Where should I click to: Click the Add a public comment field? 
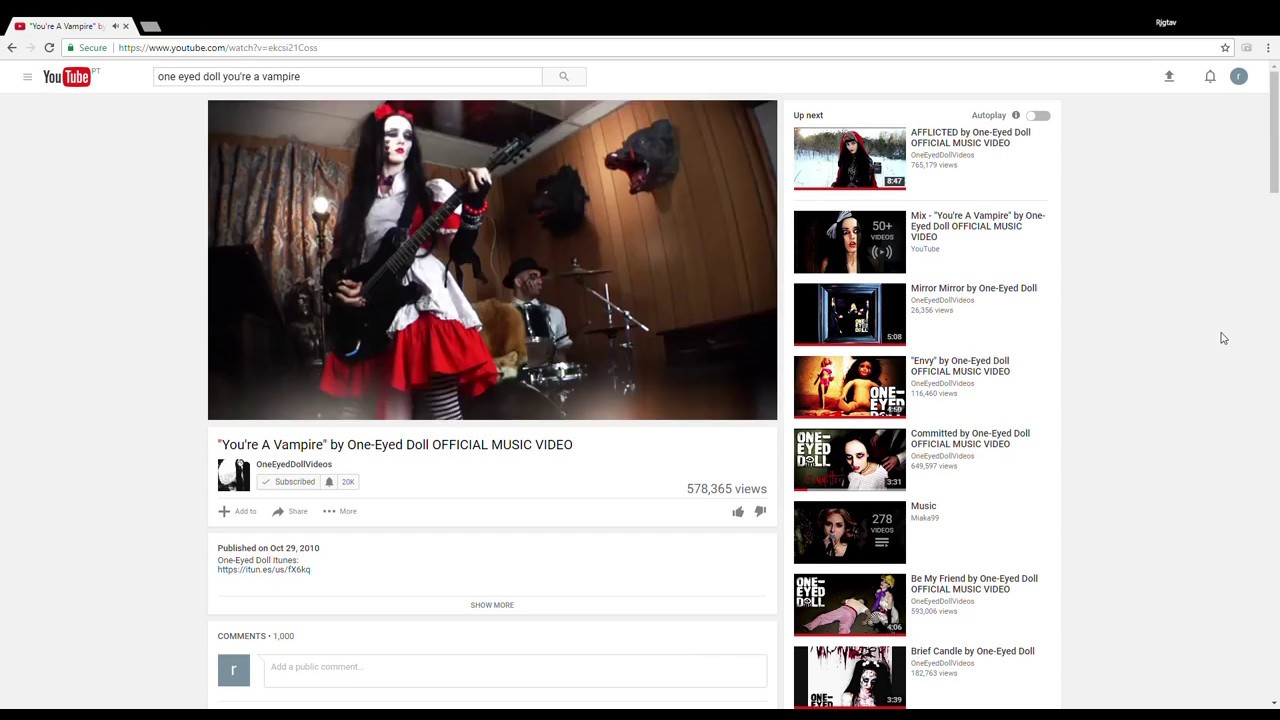[515, 671]
